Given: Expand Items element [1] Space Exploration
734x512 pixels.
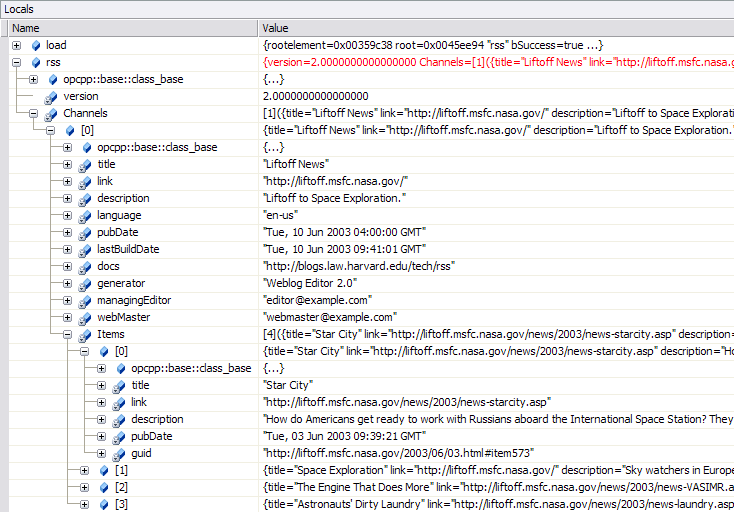Looking at the screenshot, I should [x=85, y=470].
